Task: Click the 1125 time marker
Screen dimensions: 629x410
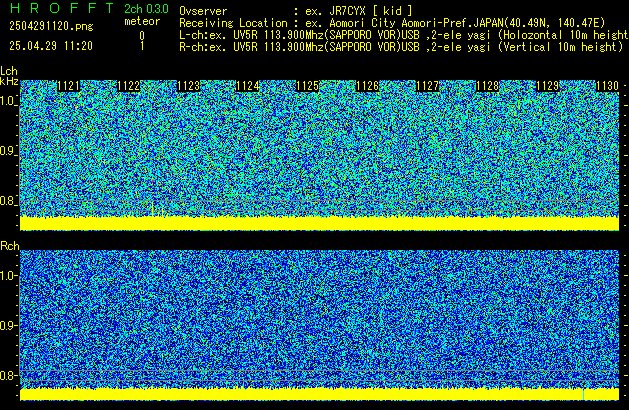Action: coord(307,86)
